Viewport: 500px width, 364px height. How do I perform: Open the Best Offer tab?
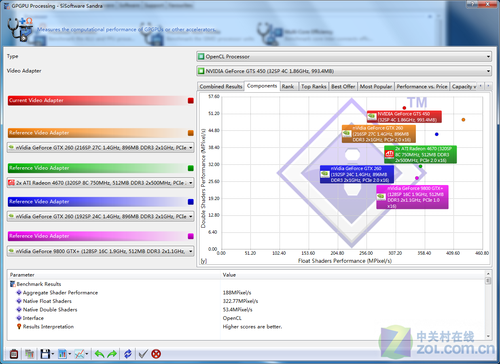343,86
